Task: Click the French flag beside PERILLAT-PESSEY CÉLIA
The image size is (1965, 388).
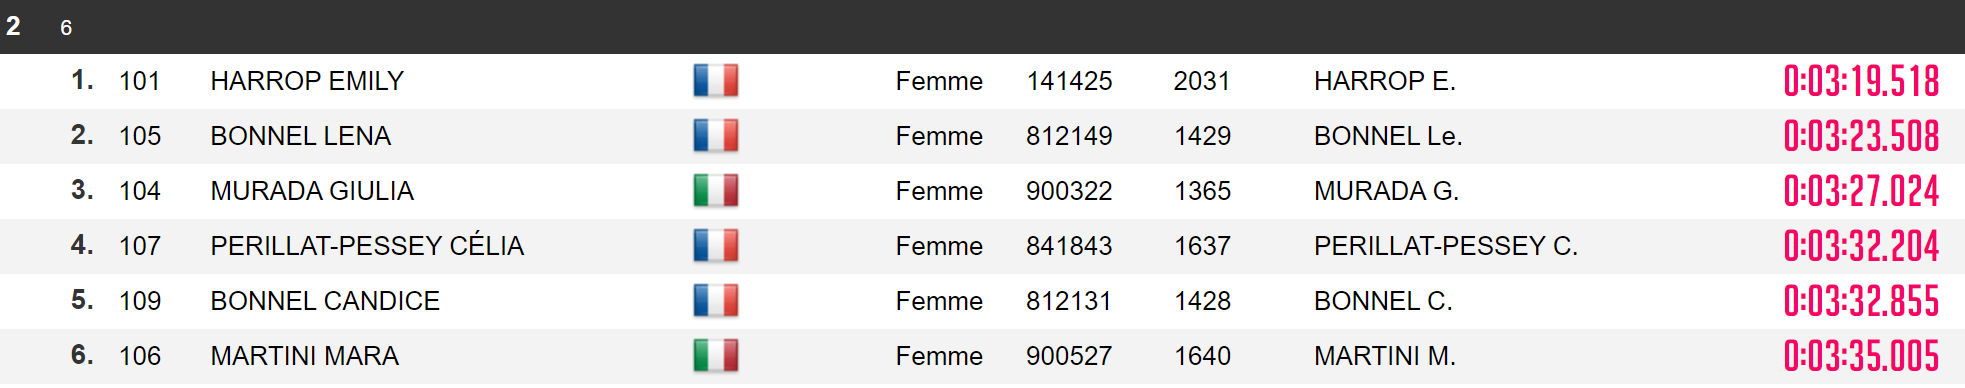Action: (x=716, y=246)
